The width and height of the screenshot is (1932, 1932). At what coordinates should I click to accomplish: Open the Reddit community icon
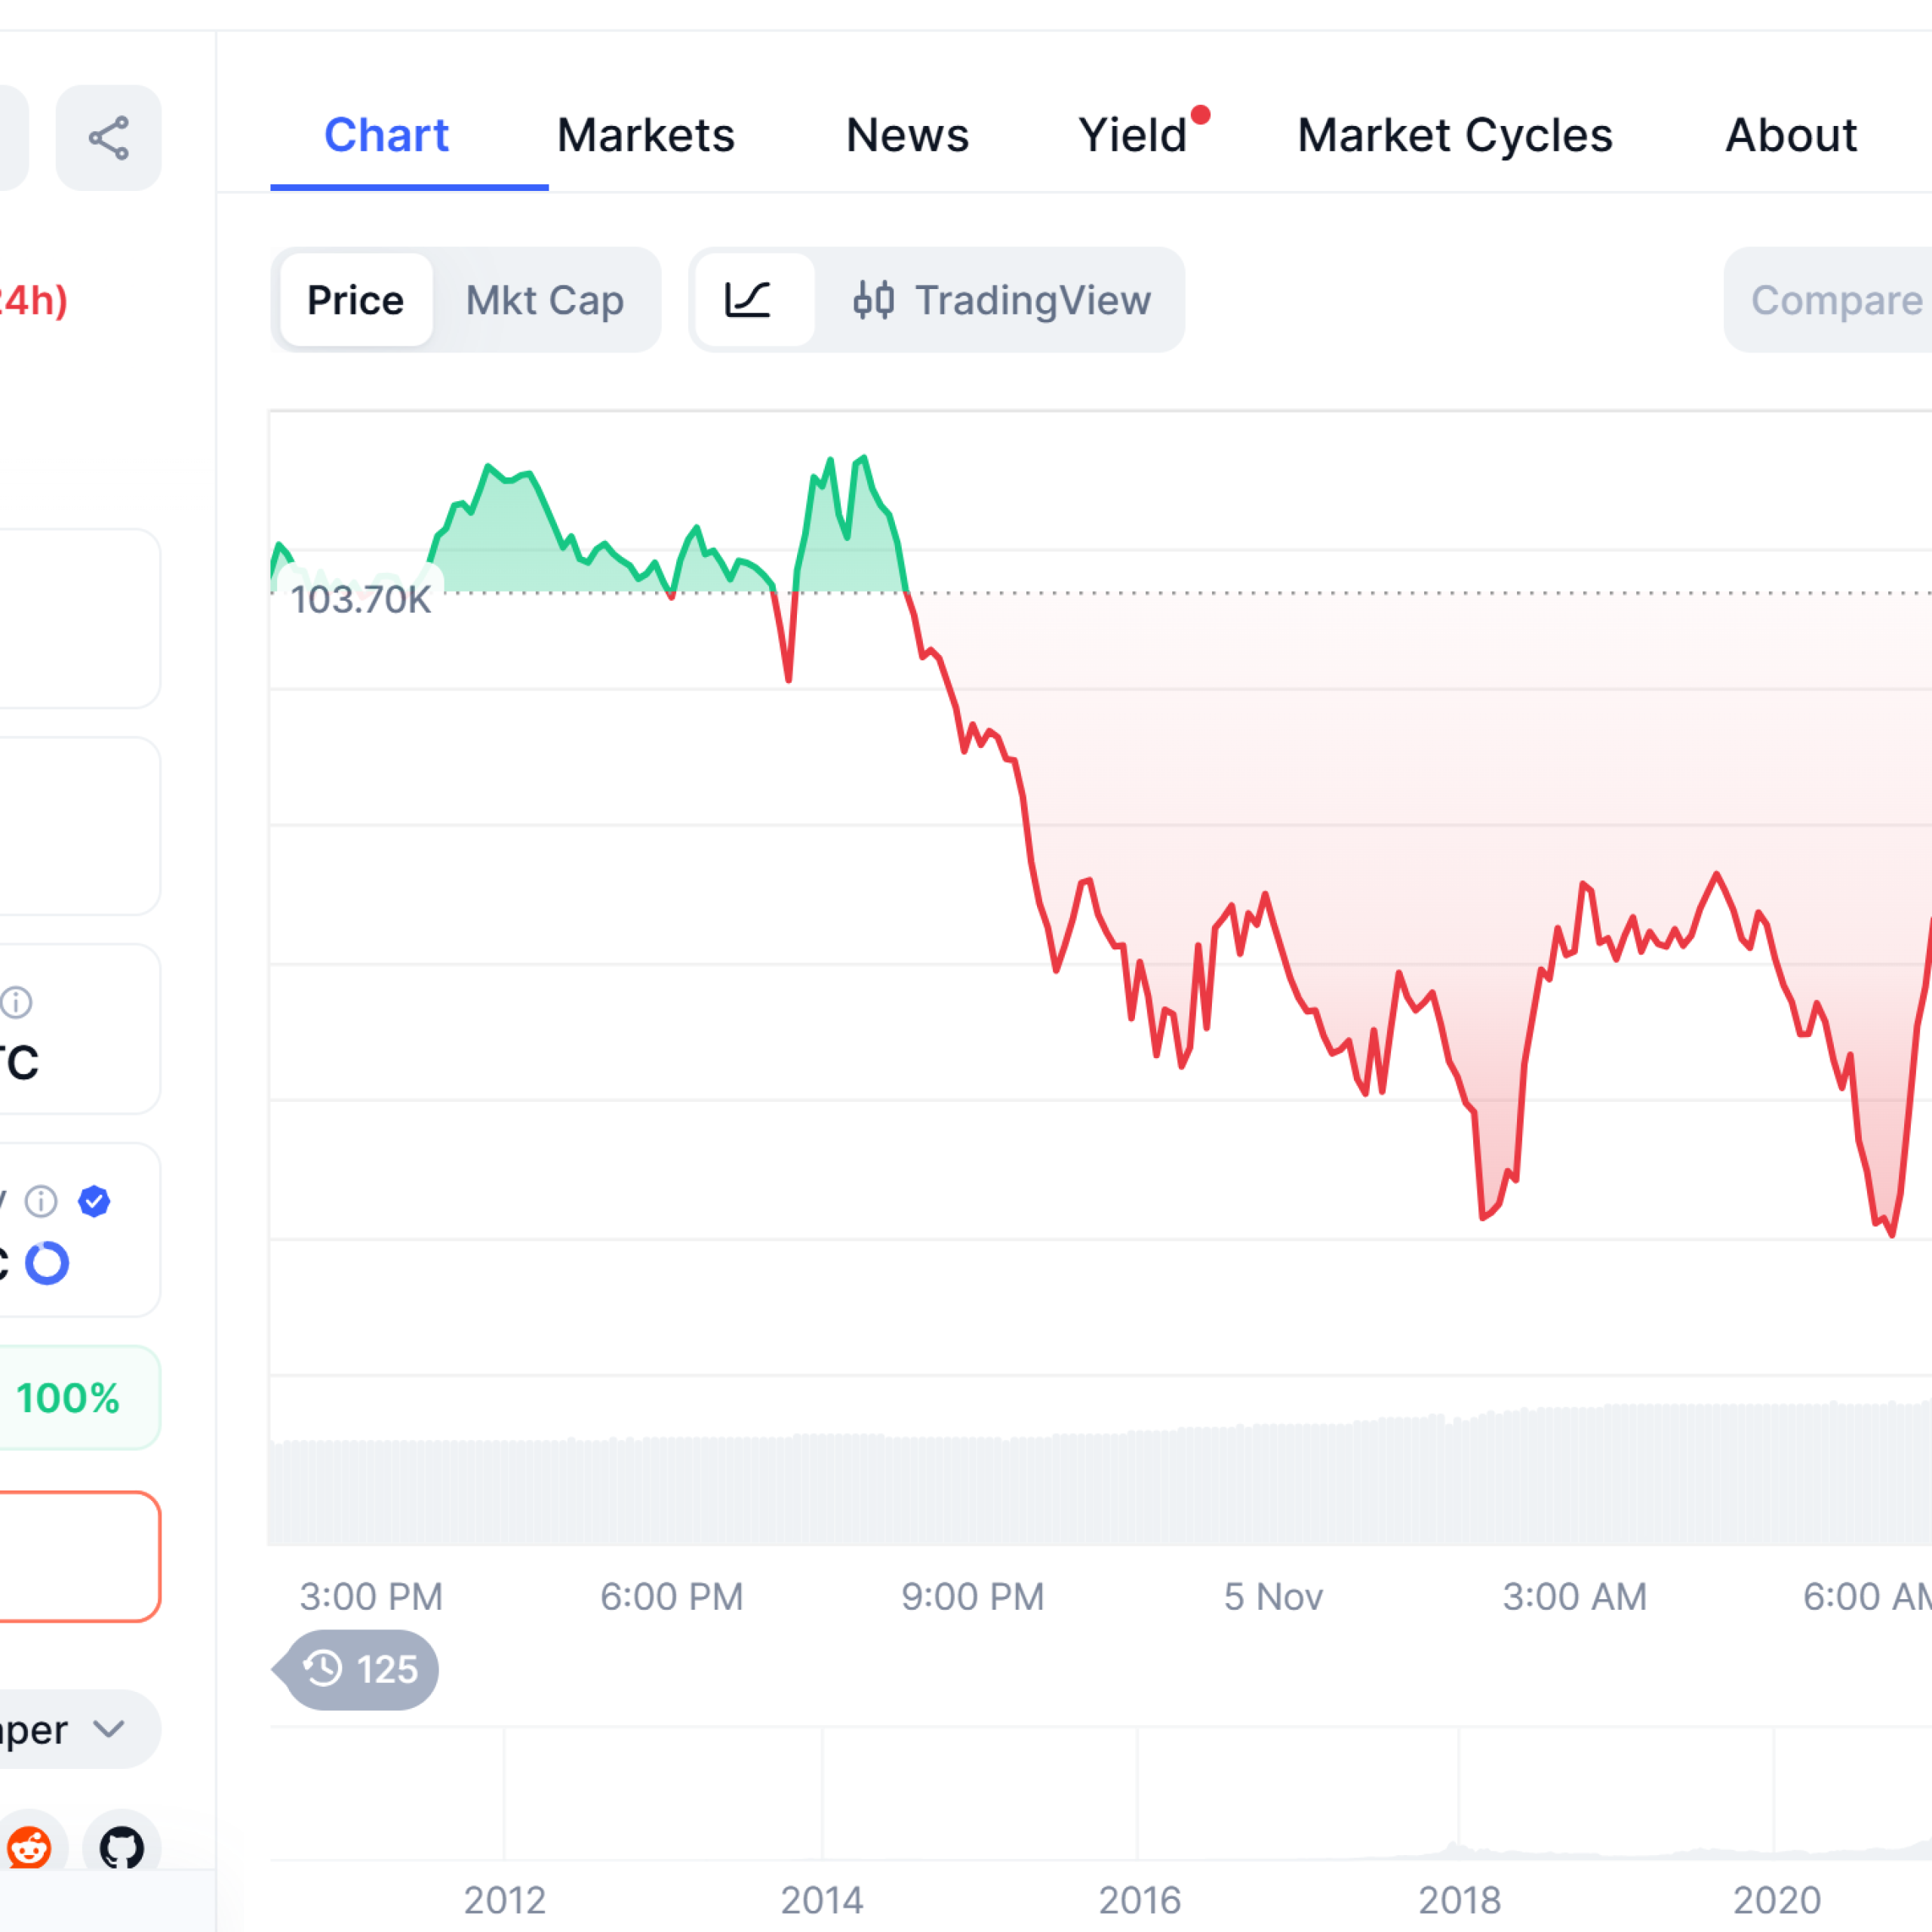[x=30, y=1847]
